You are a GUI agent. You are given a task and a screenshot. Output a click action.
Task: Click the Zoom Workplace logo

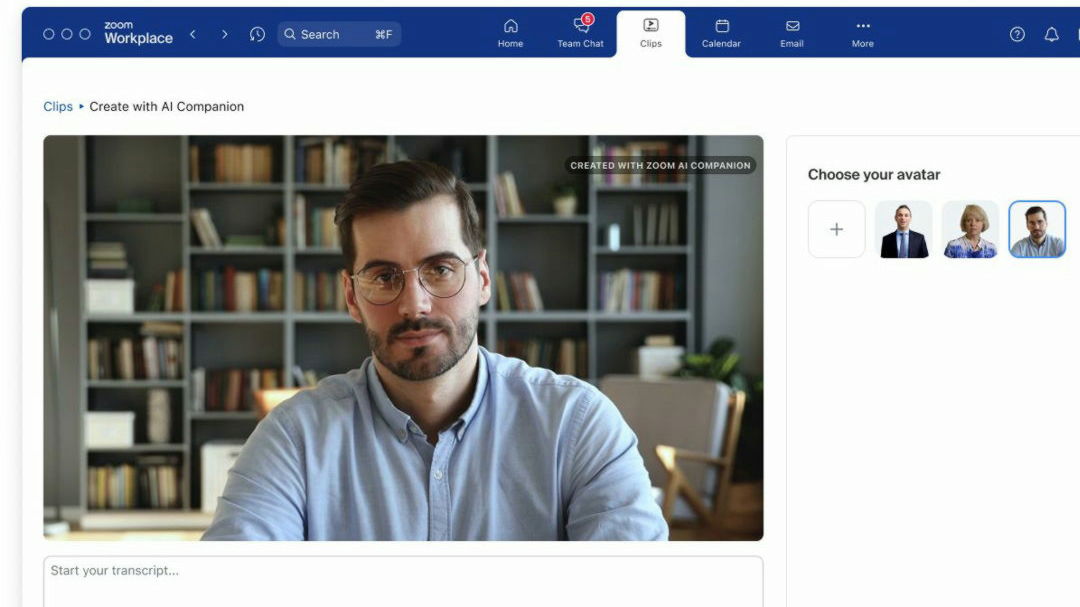tap(138, 33)
